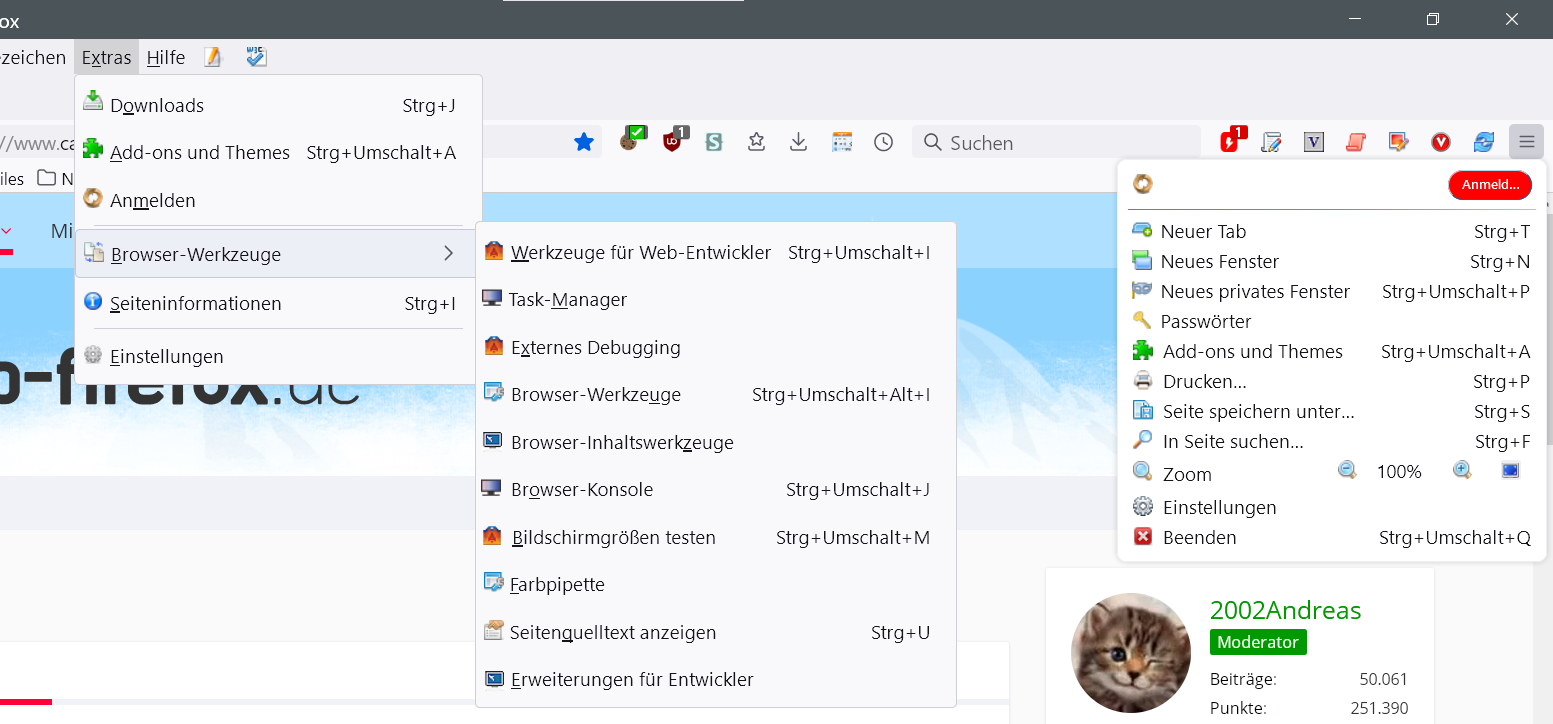Open the 2002Andreas profile link

point(1285,610)
